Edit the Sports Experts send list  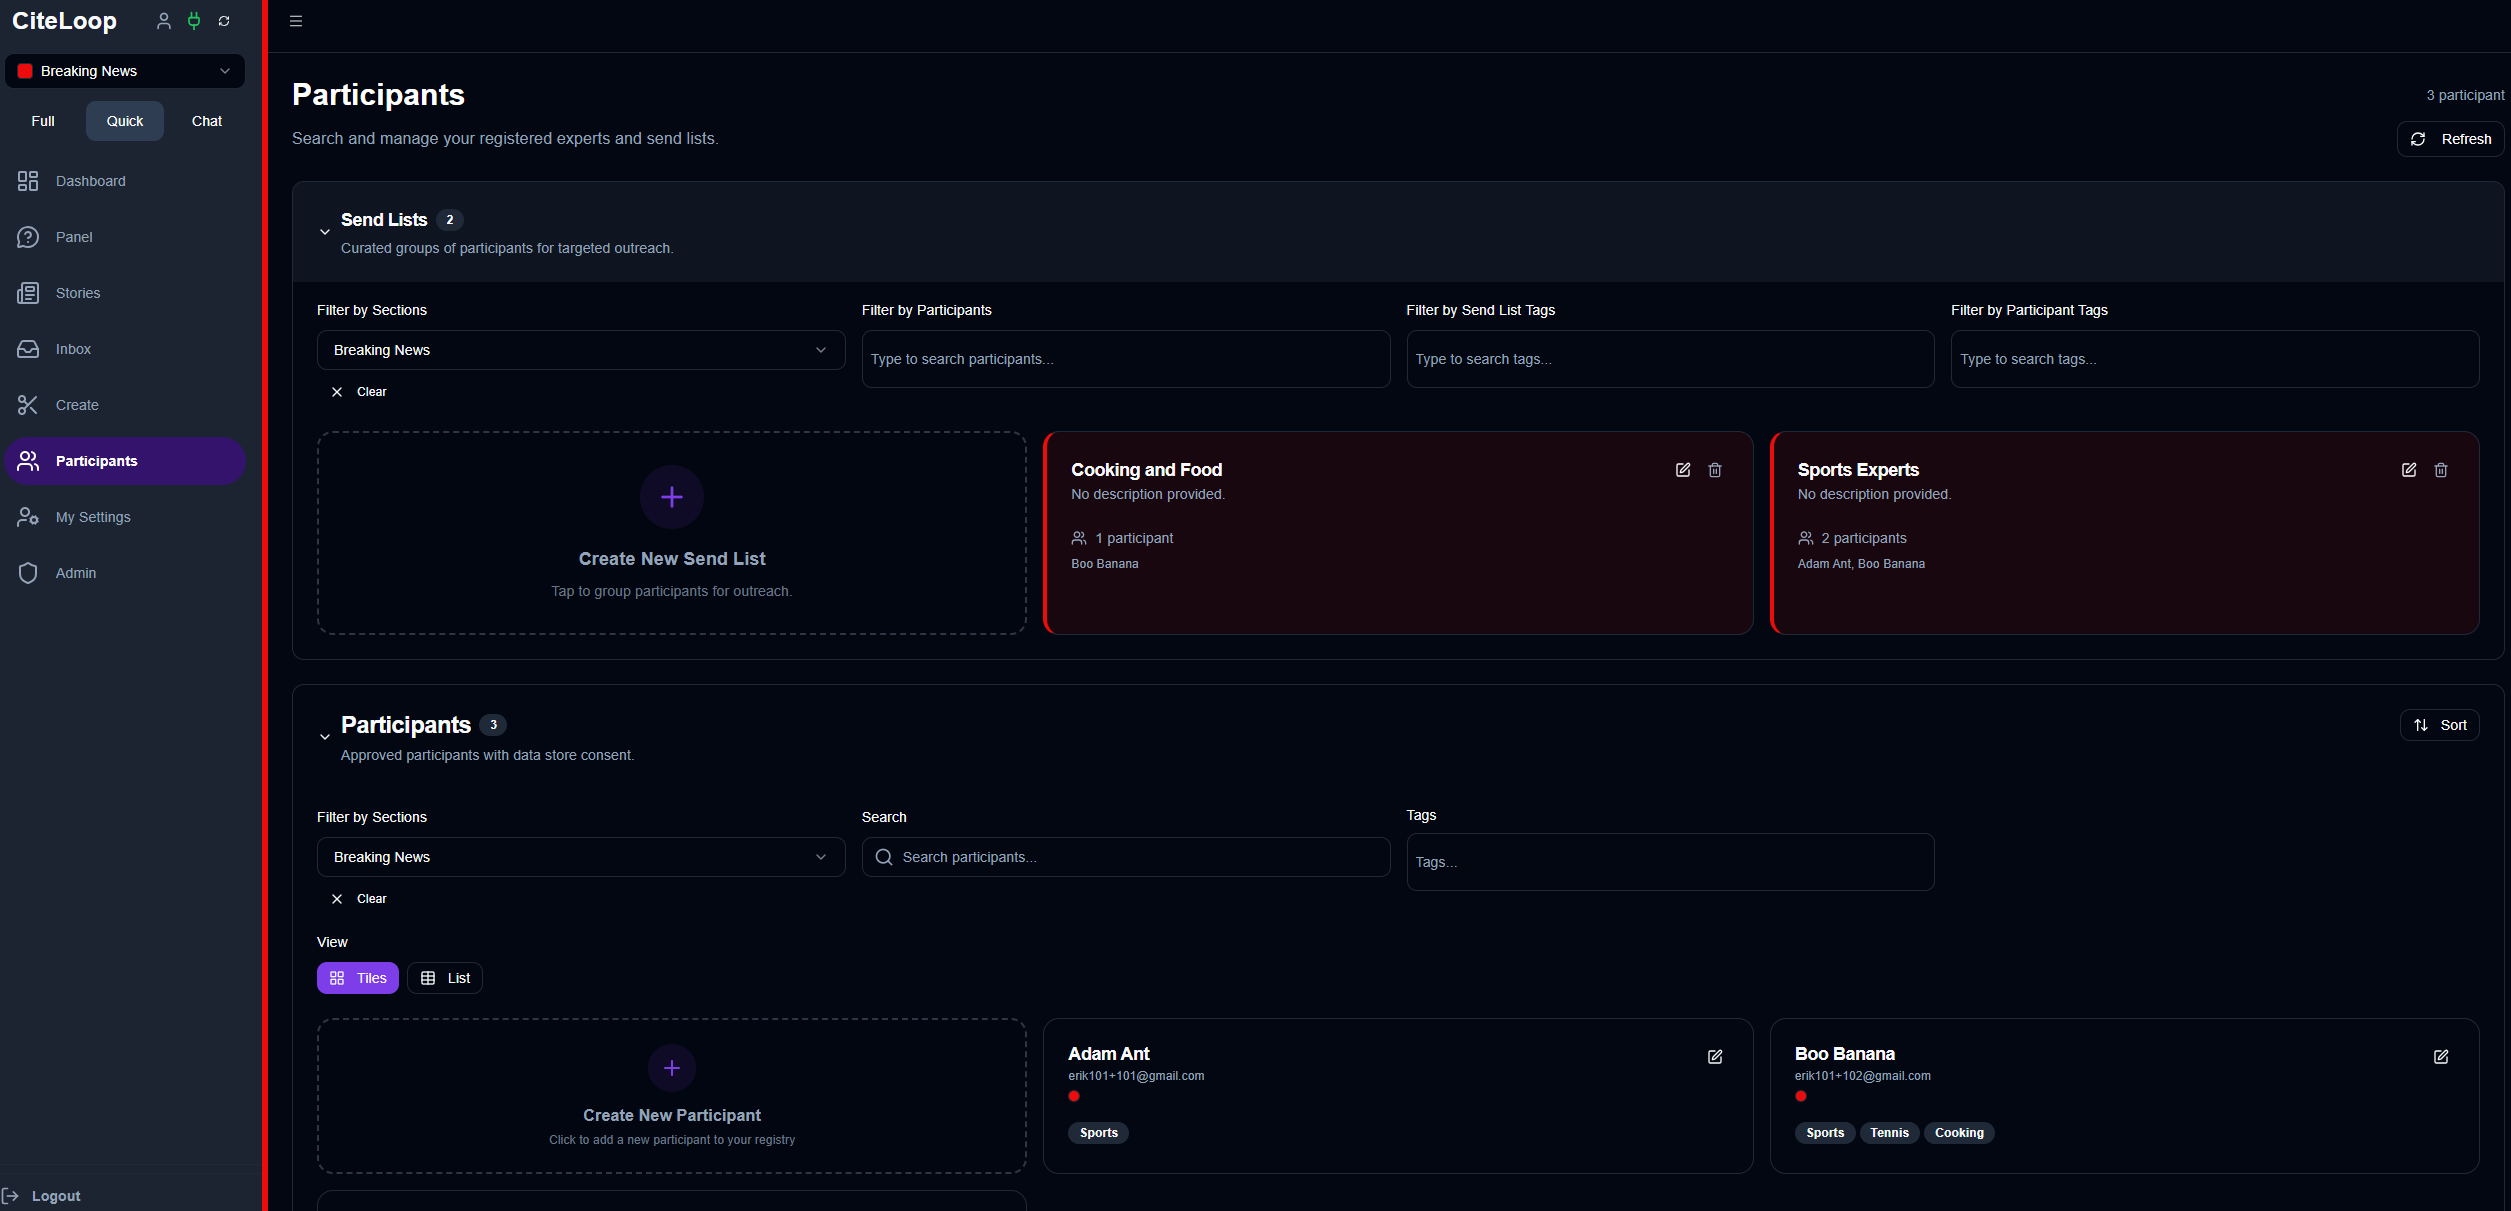(x=2409, y=470)
